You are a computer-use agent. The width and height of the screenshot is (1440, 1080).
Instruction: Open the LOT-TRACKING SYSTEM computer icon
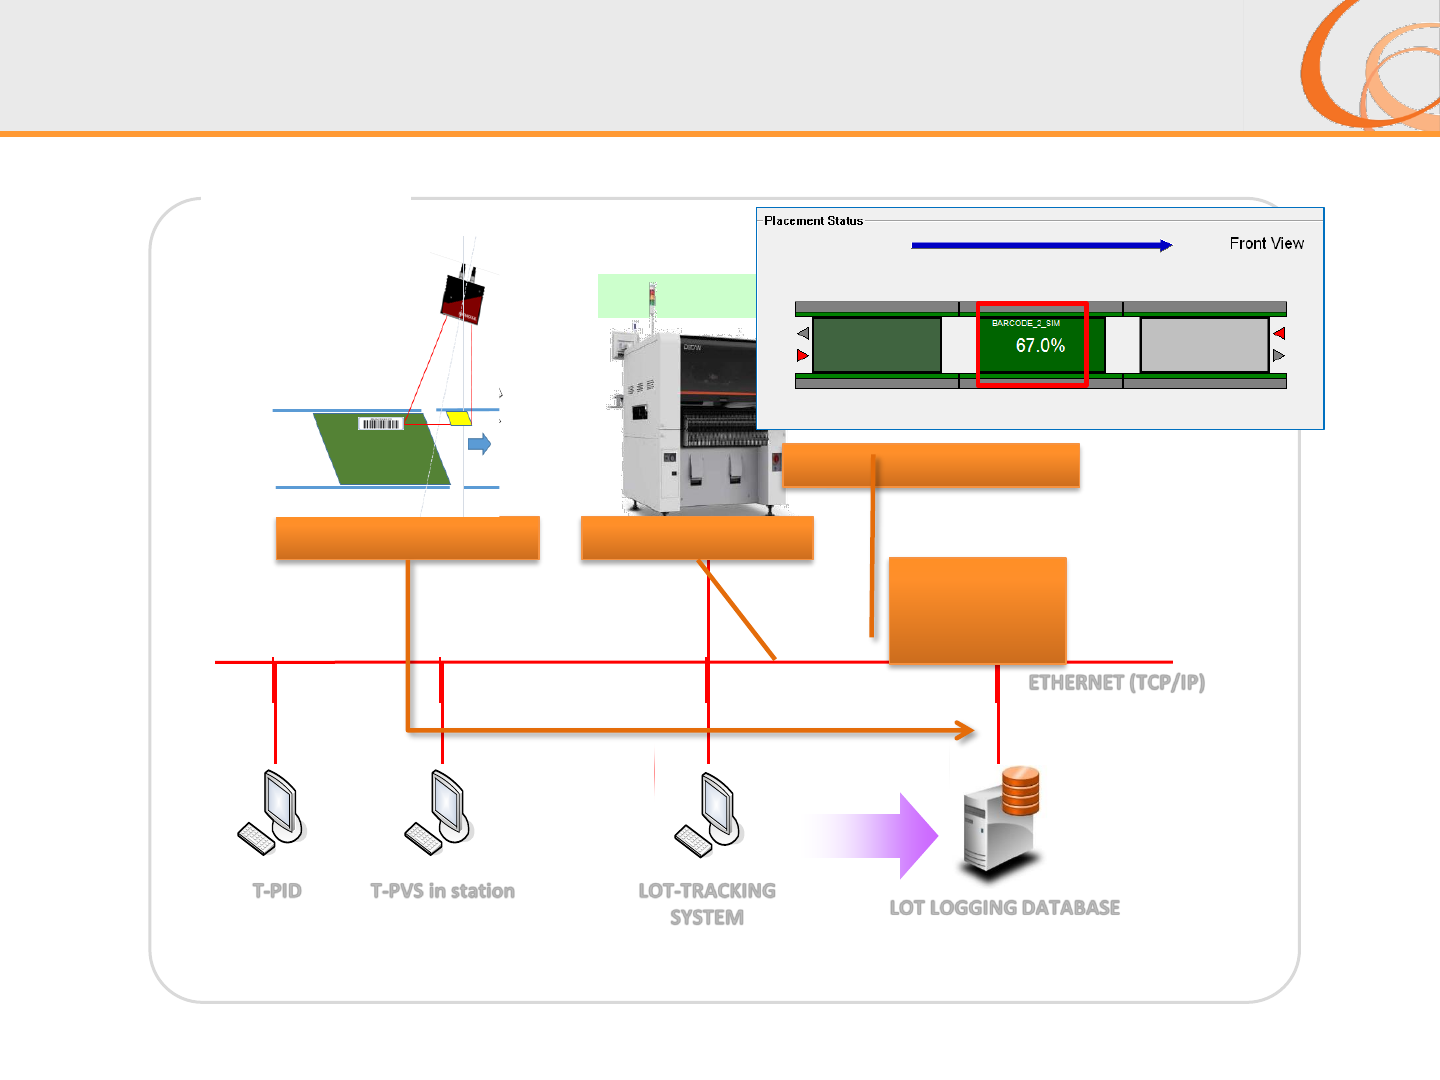click(708, 815)
